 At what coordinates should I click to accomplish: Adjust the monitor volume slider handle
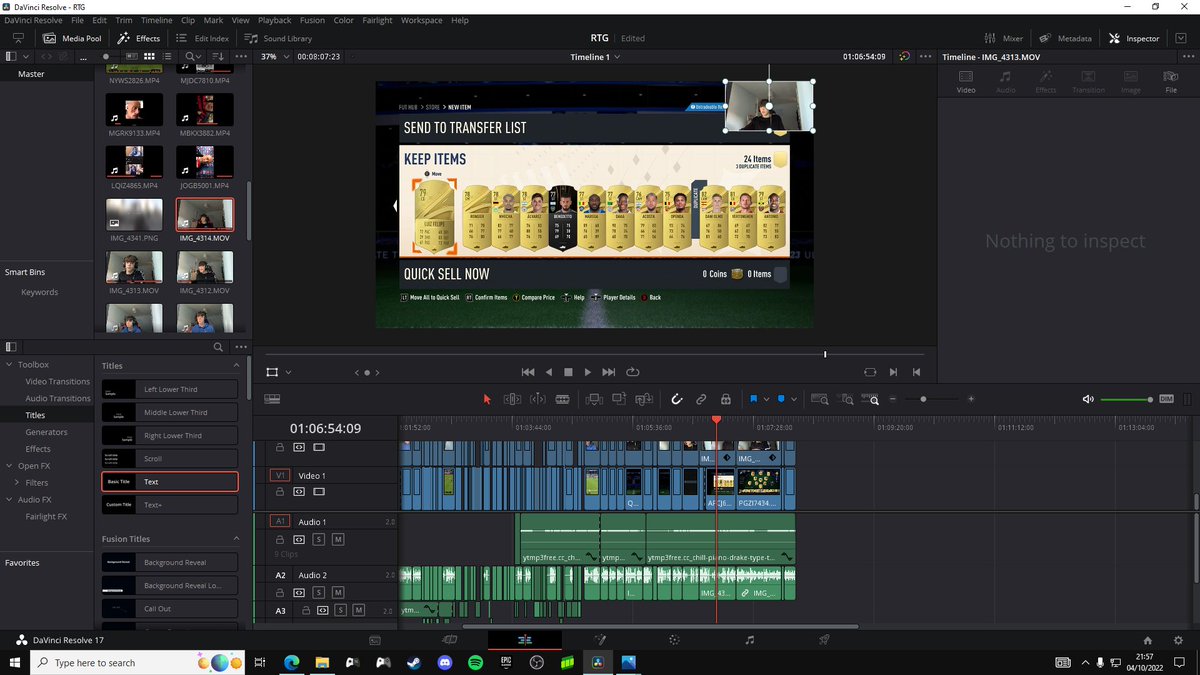click(x=1150, y=399)
